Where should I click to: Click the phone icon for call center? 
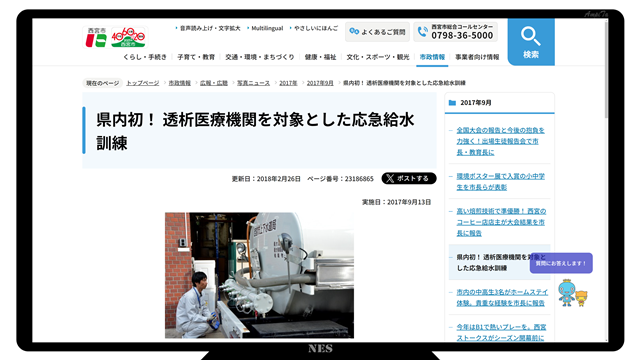[423, 32]
